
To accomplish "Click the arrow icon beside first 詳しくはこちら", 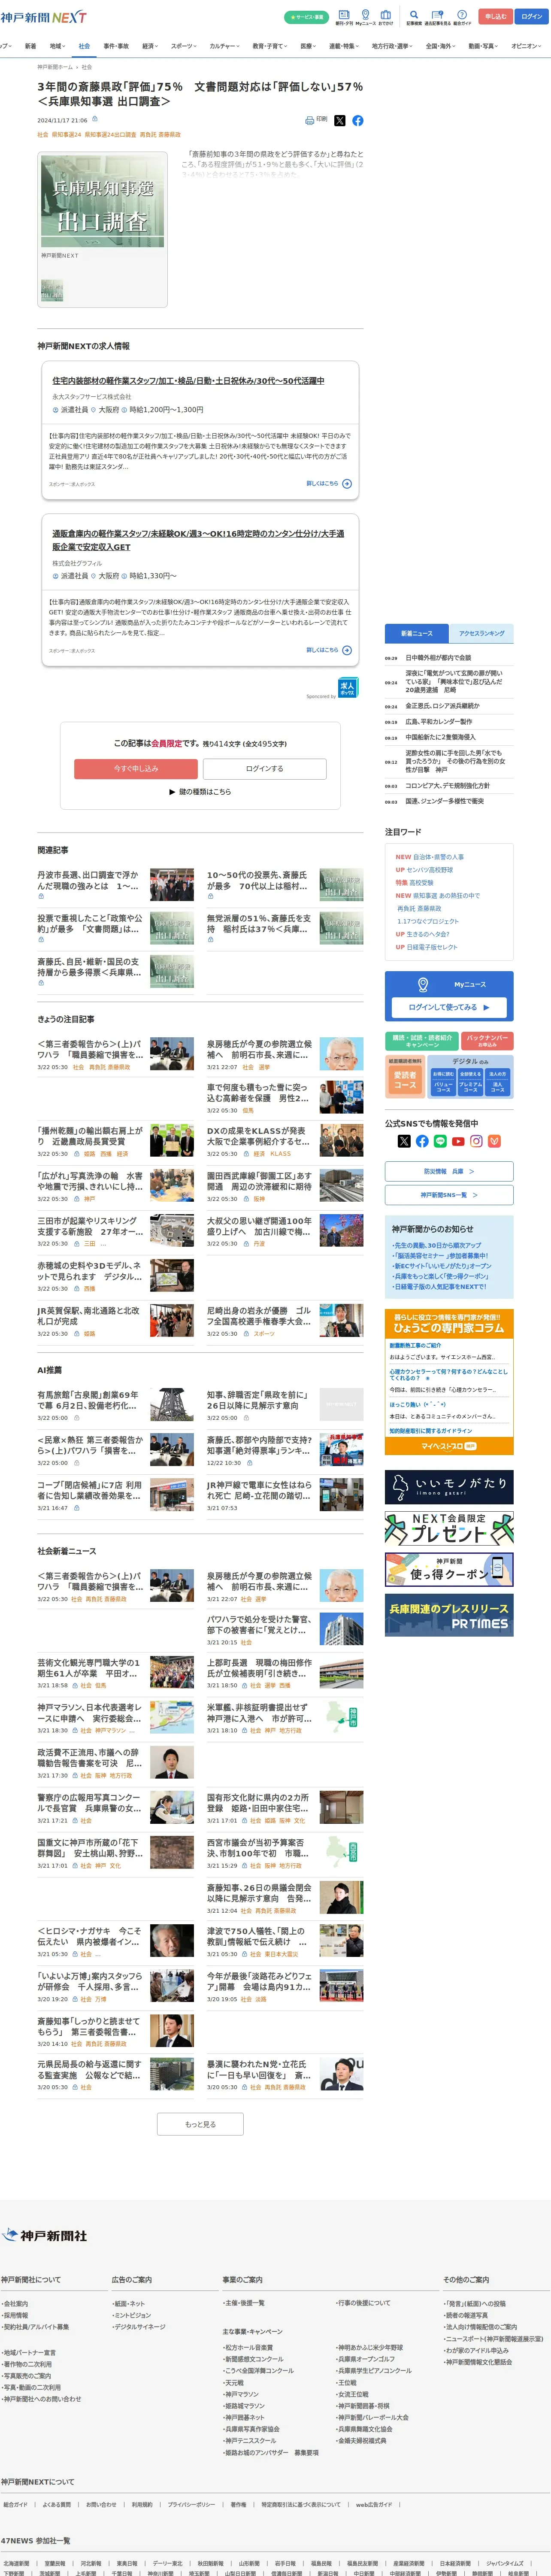I will pyautogui.click(x=347, y=483).
